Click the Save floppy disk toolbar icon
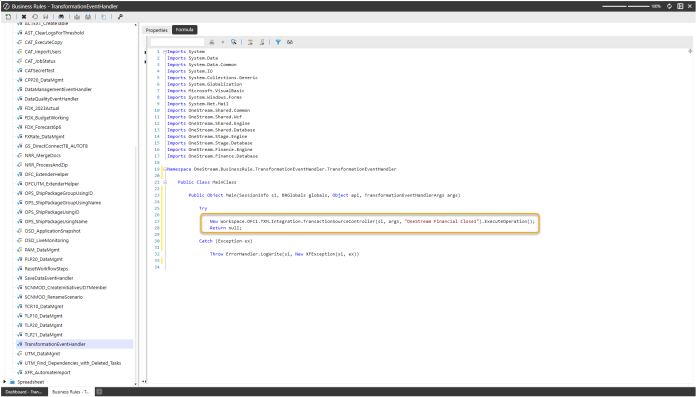This screenshot has height=397, width=696. tap(45, 17)
